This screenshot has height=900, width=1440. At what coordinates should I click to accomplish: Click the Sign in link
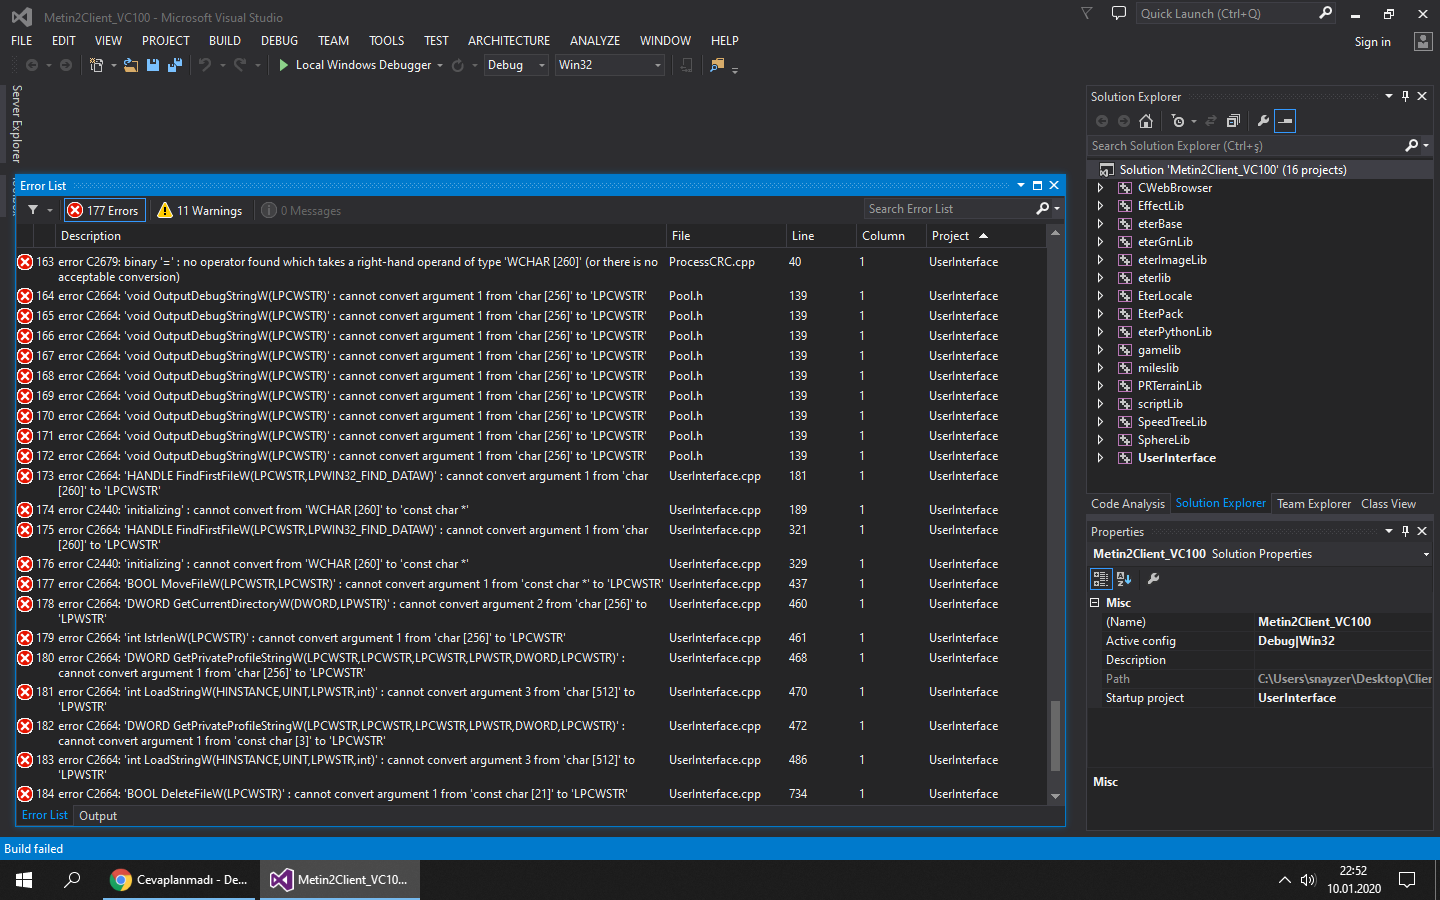[1373, 42]
